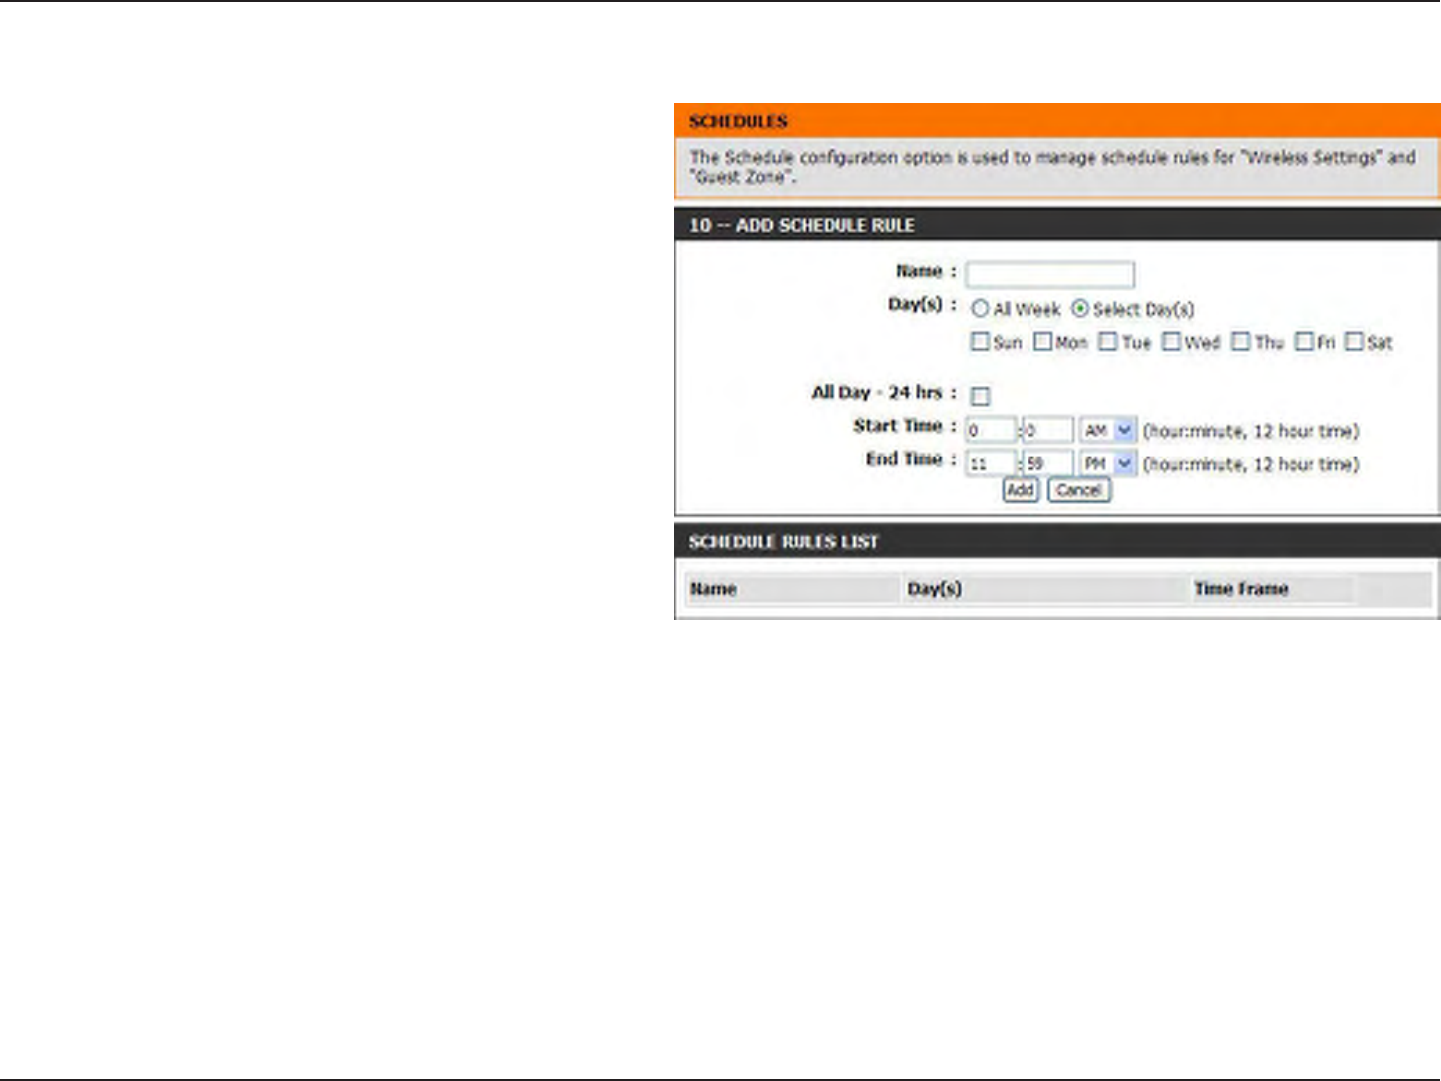
Task: Cancel the schedule rule form
Action: (1079, 490)
